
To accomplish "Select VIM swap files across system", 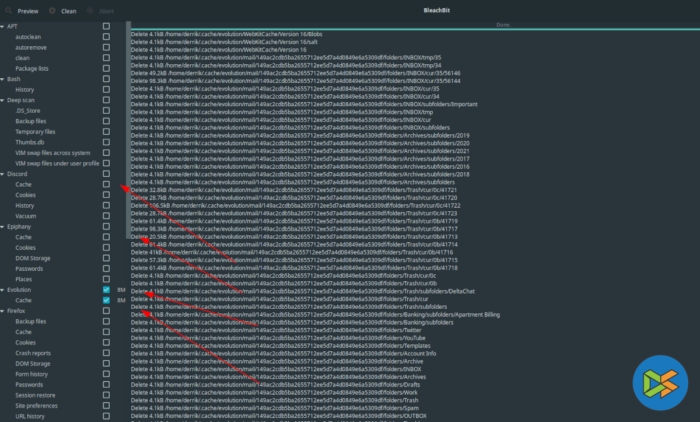I will (x=53, y=153).
